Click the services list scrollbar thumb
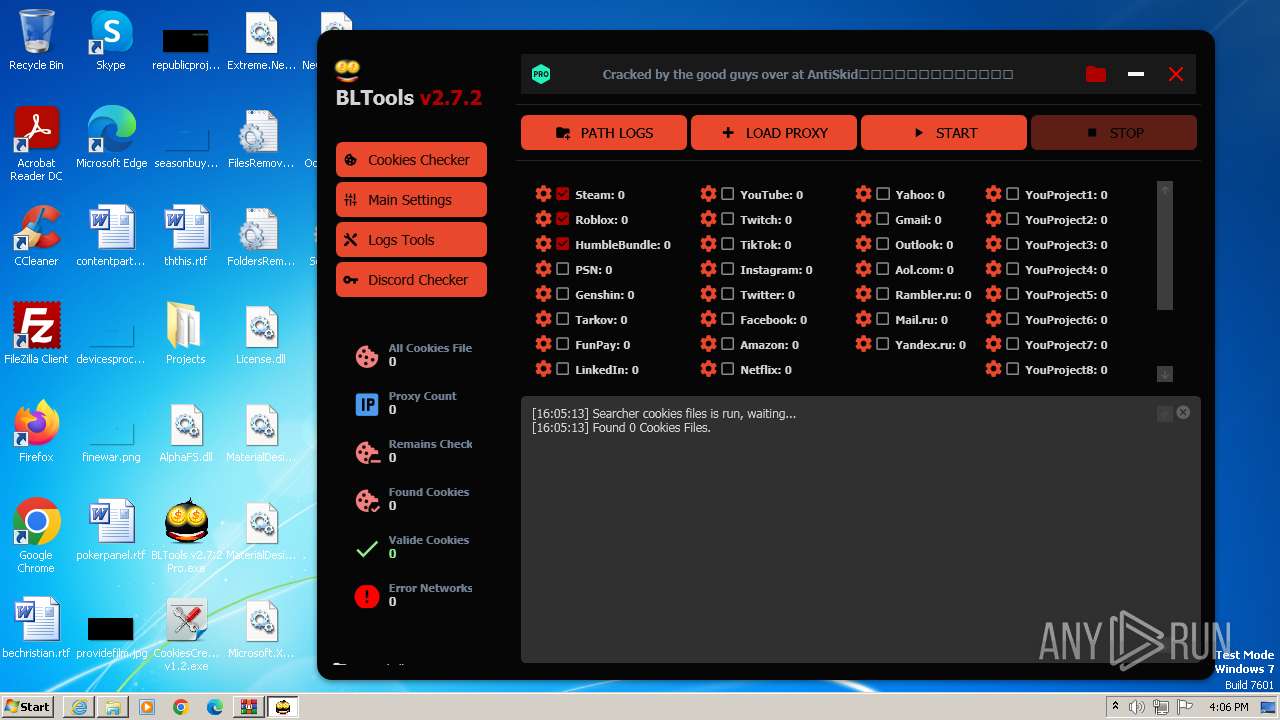This screenshot has width=1280, height=720. point(1165,254)
